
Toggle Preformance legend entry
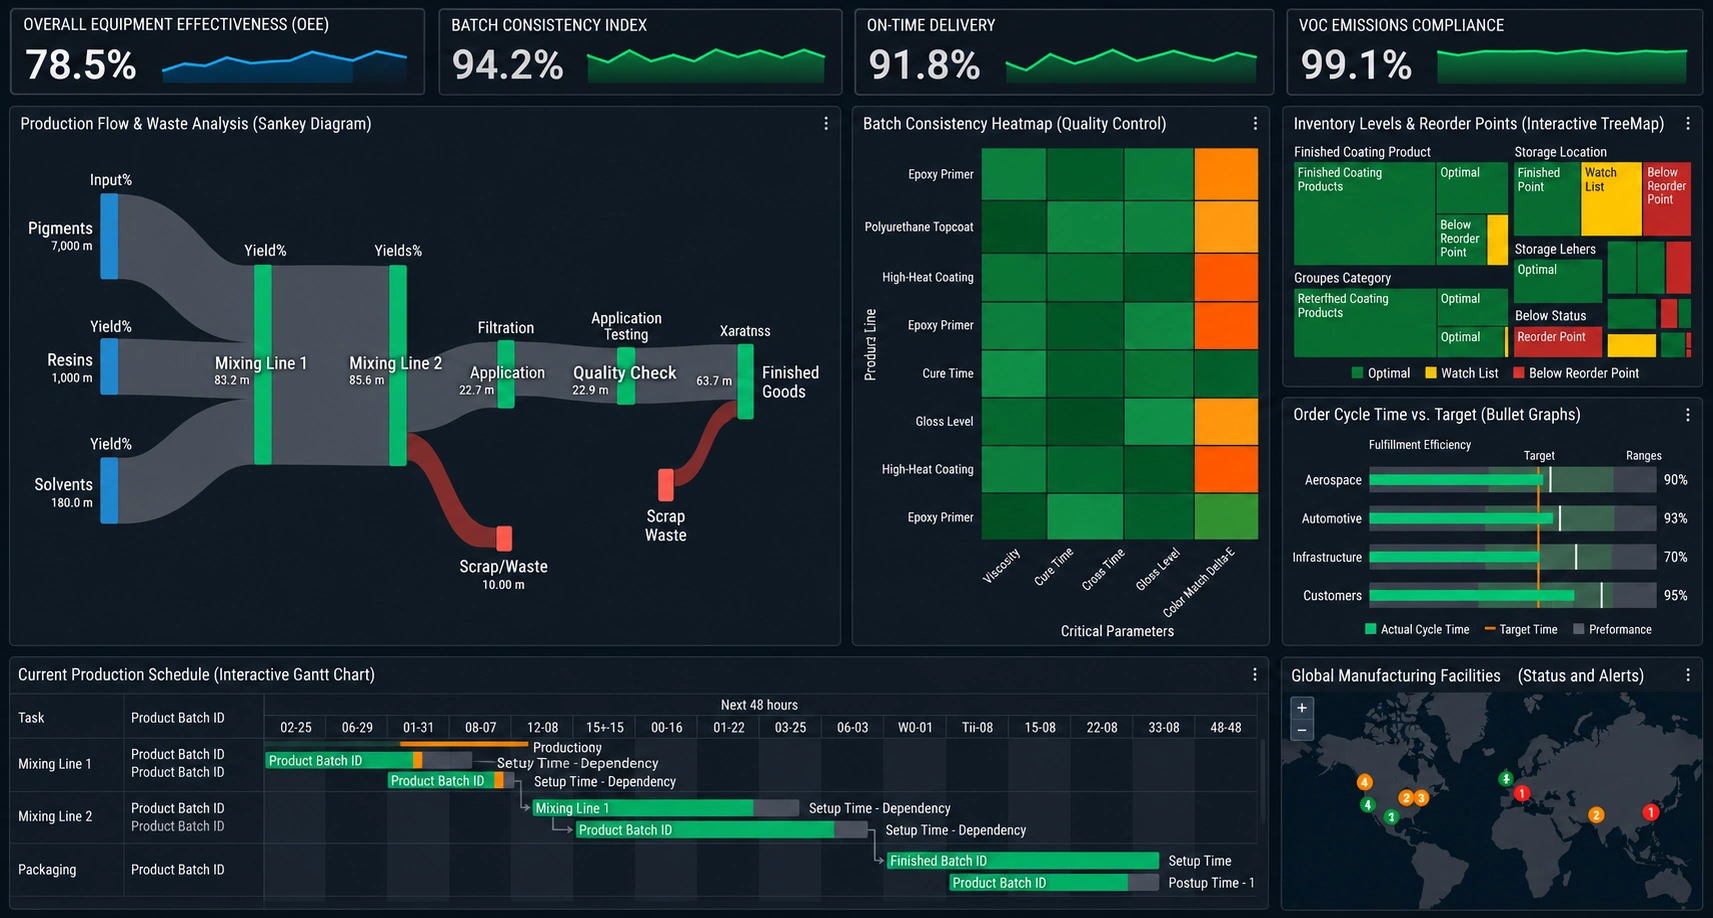coord(1612,629)
